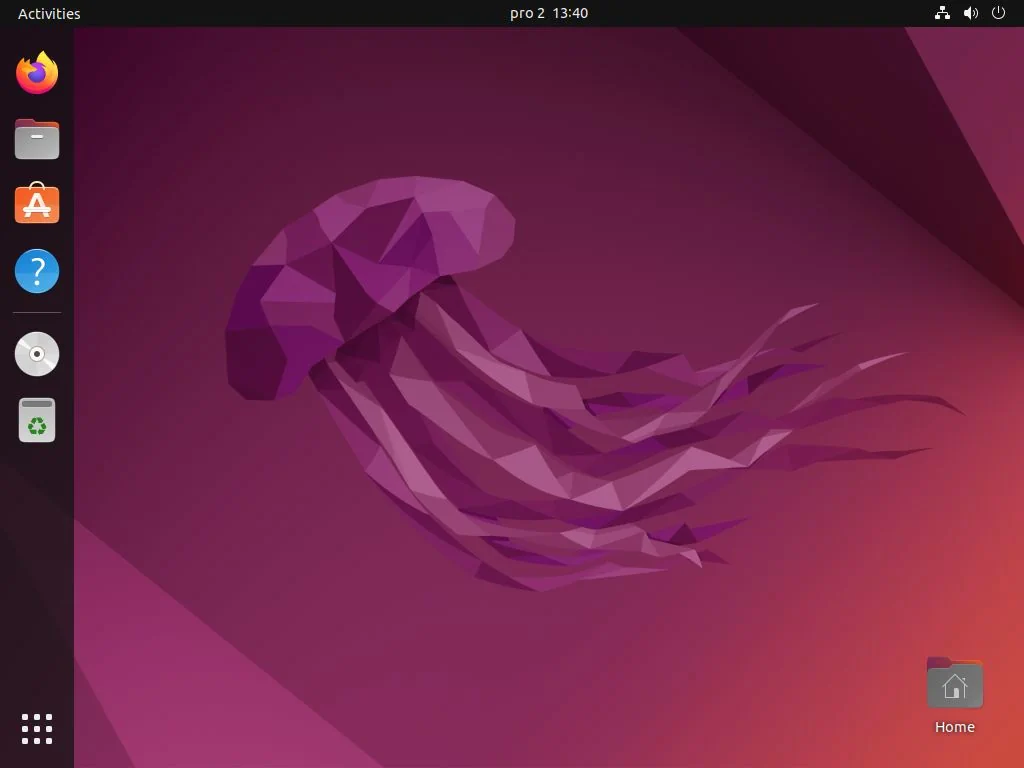
Task: Click the pro 2 workspace indicator
Action: click(523, 13)
